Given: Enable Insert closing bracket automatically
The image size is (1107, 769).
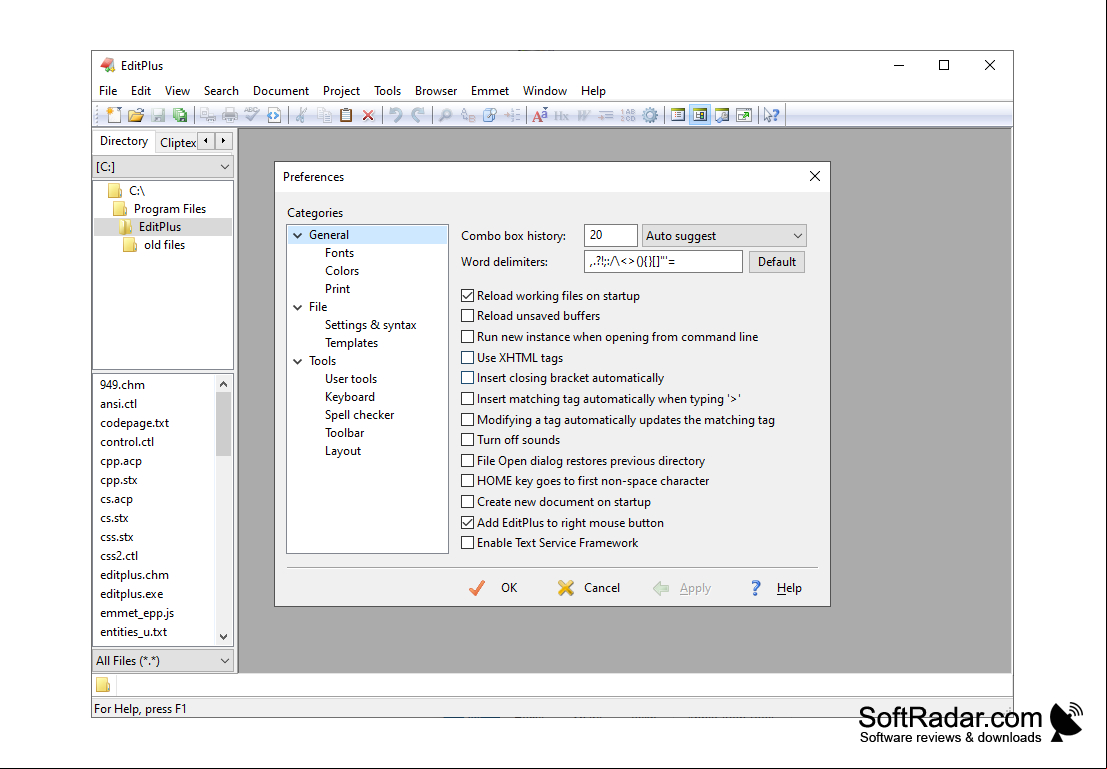Looking at the screenshot, I should [467, 378].
